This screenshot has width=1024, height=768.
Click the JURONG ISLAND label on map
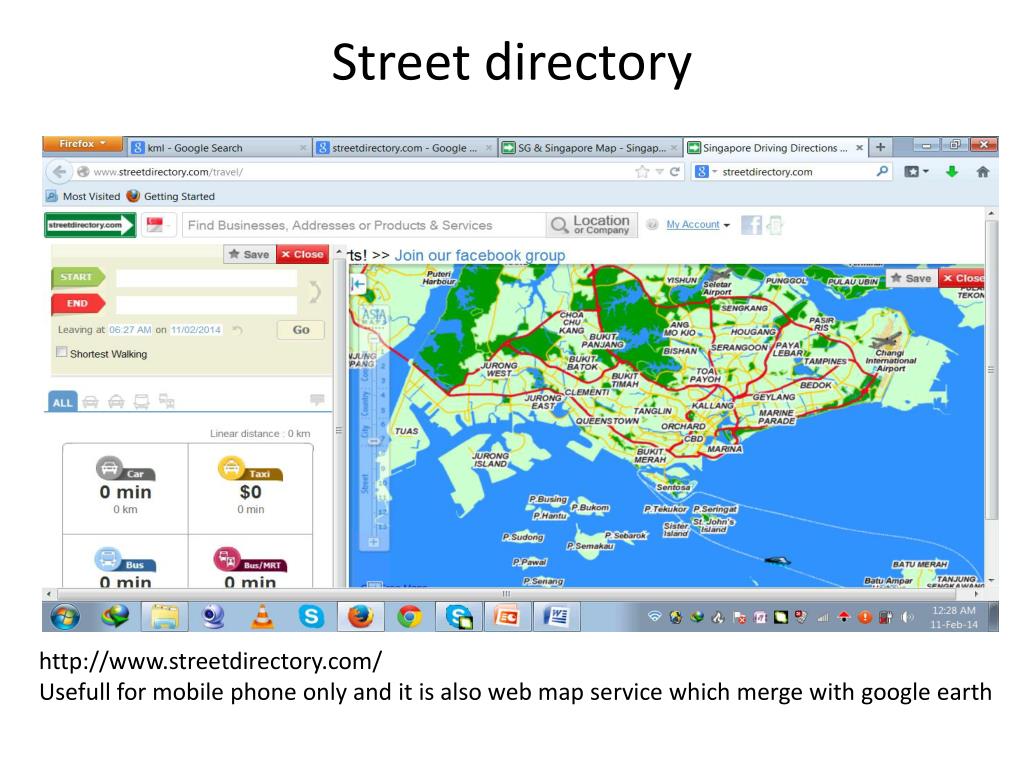tap(490, 460)
